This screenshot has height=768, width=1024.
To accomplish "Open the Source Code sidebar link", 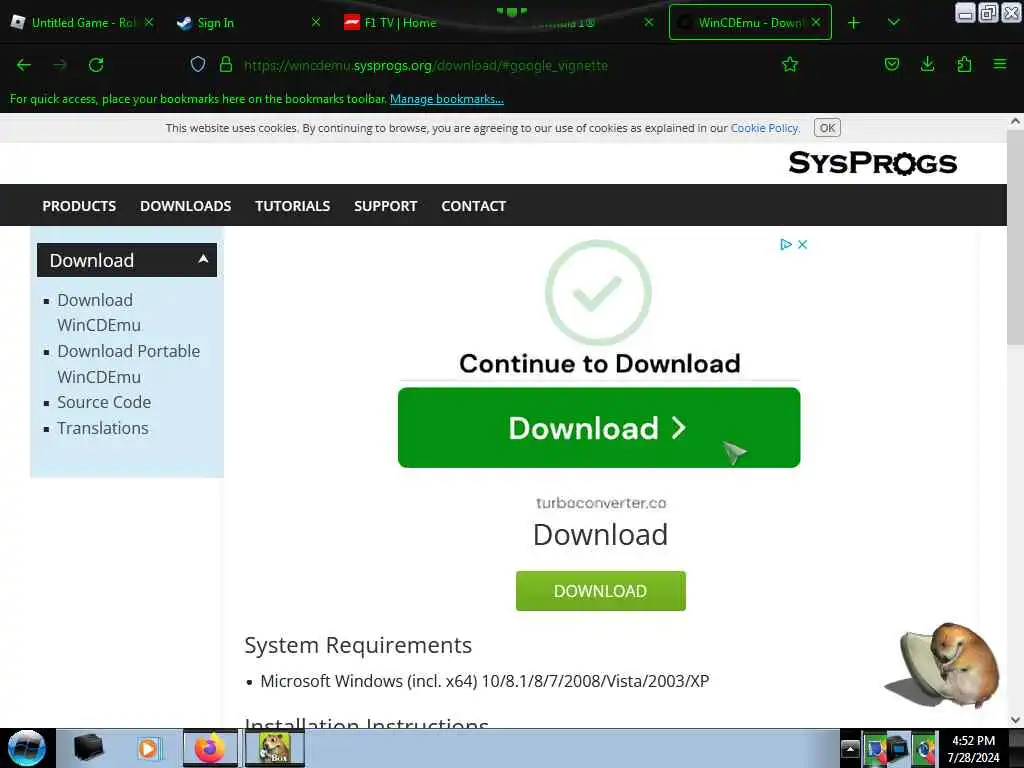I will 104,402.
